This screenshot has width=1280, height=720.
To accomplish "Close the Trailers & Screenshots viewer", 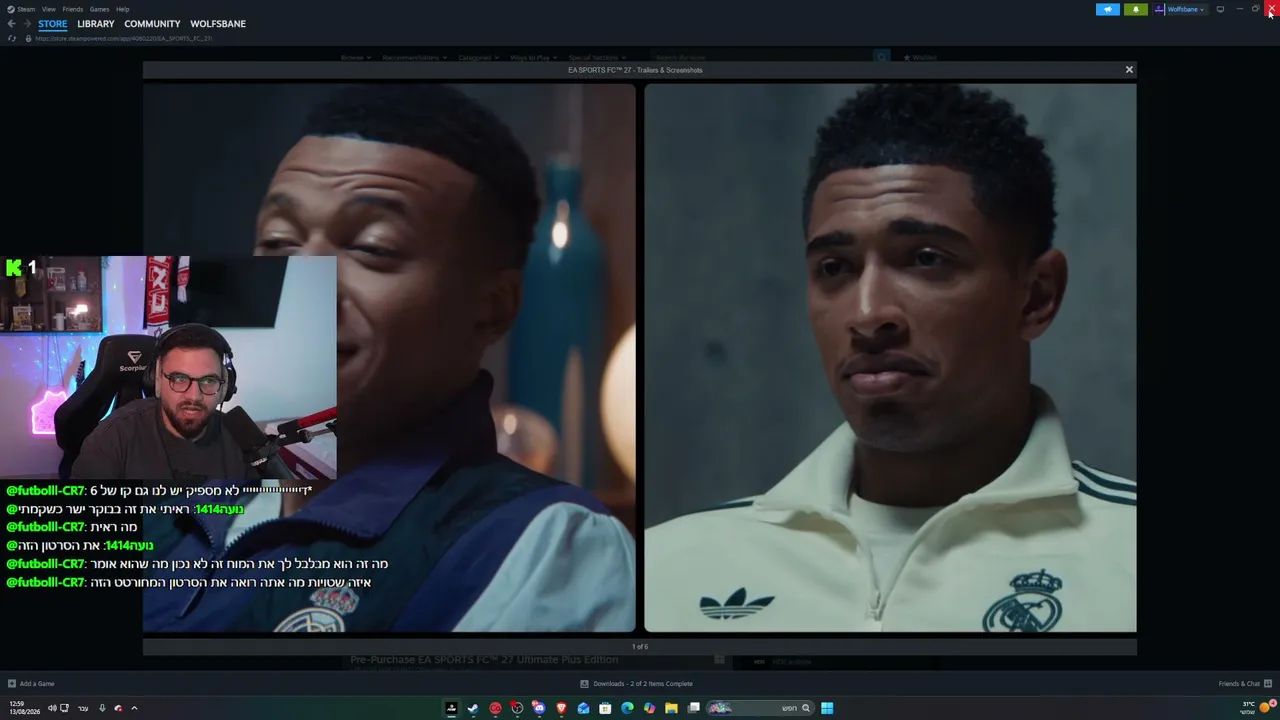I will (x=1129, y=70).
